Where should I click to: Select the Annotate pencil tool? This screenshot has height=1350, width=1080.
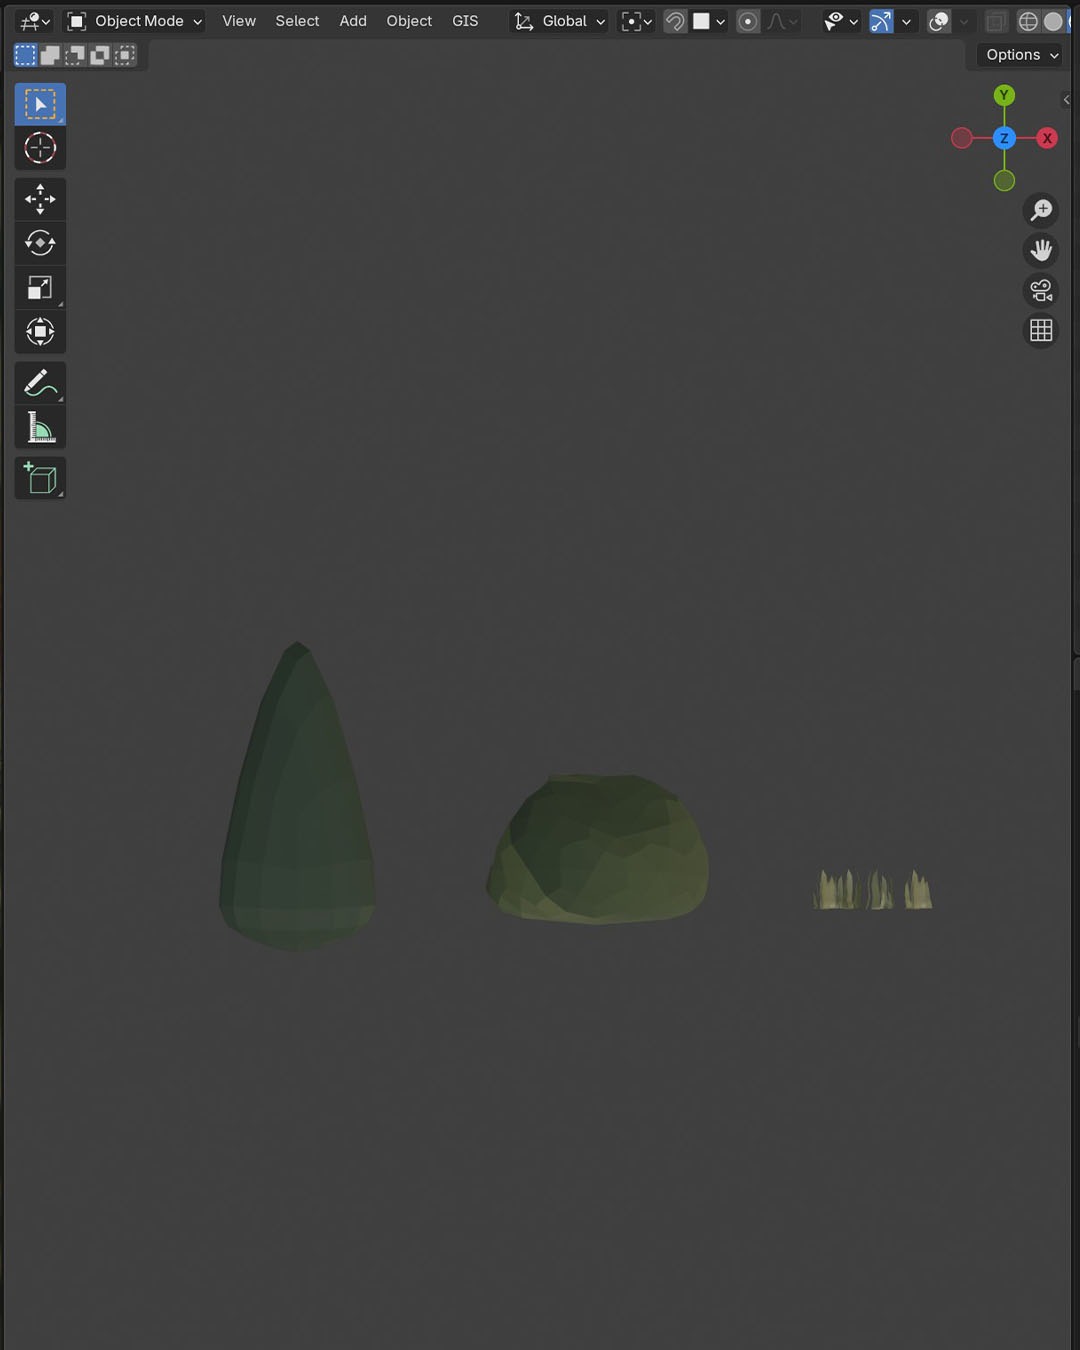40,383
